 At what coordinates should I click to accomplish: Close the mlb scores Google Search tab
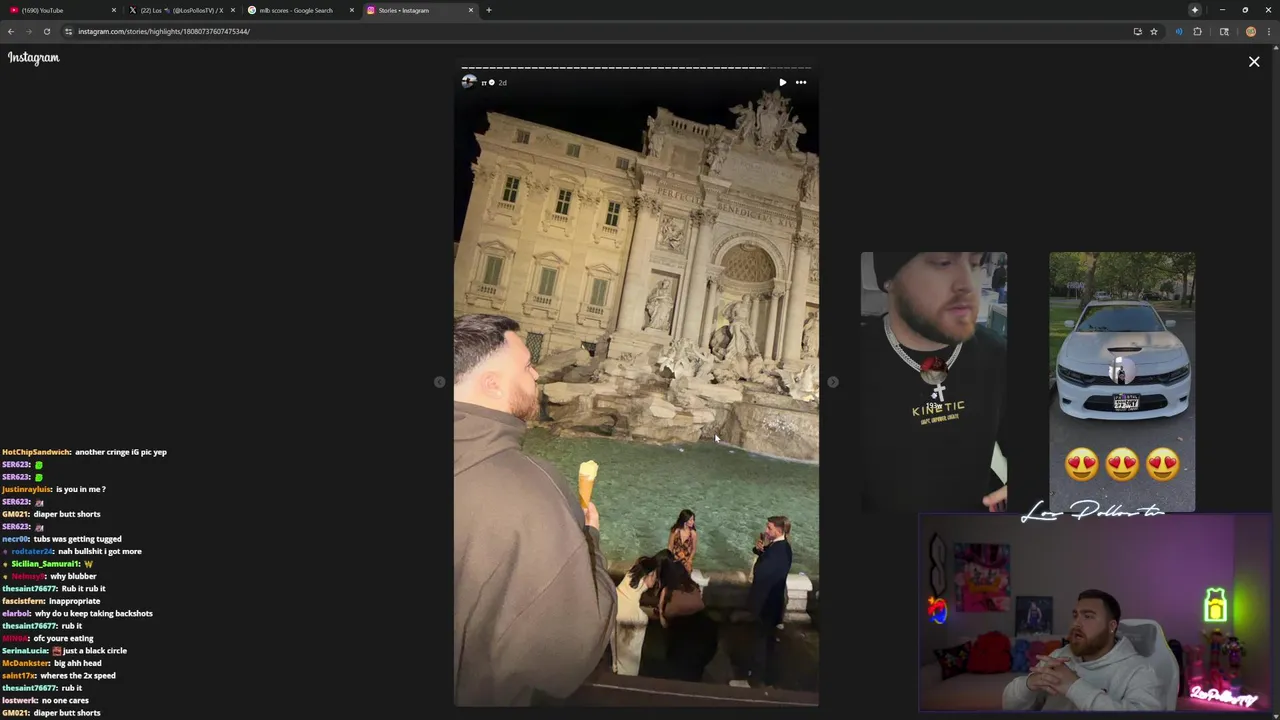click(351, 10)
